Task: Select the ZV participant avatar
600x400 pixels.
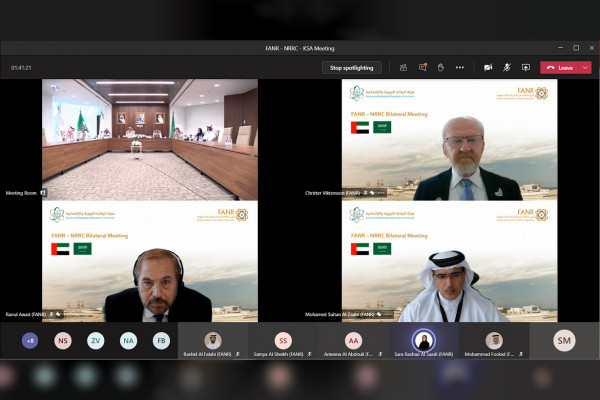Action: (96, 340)
